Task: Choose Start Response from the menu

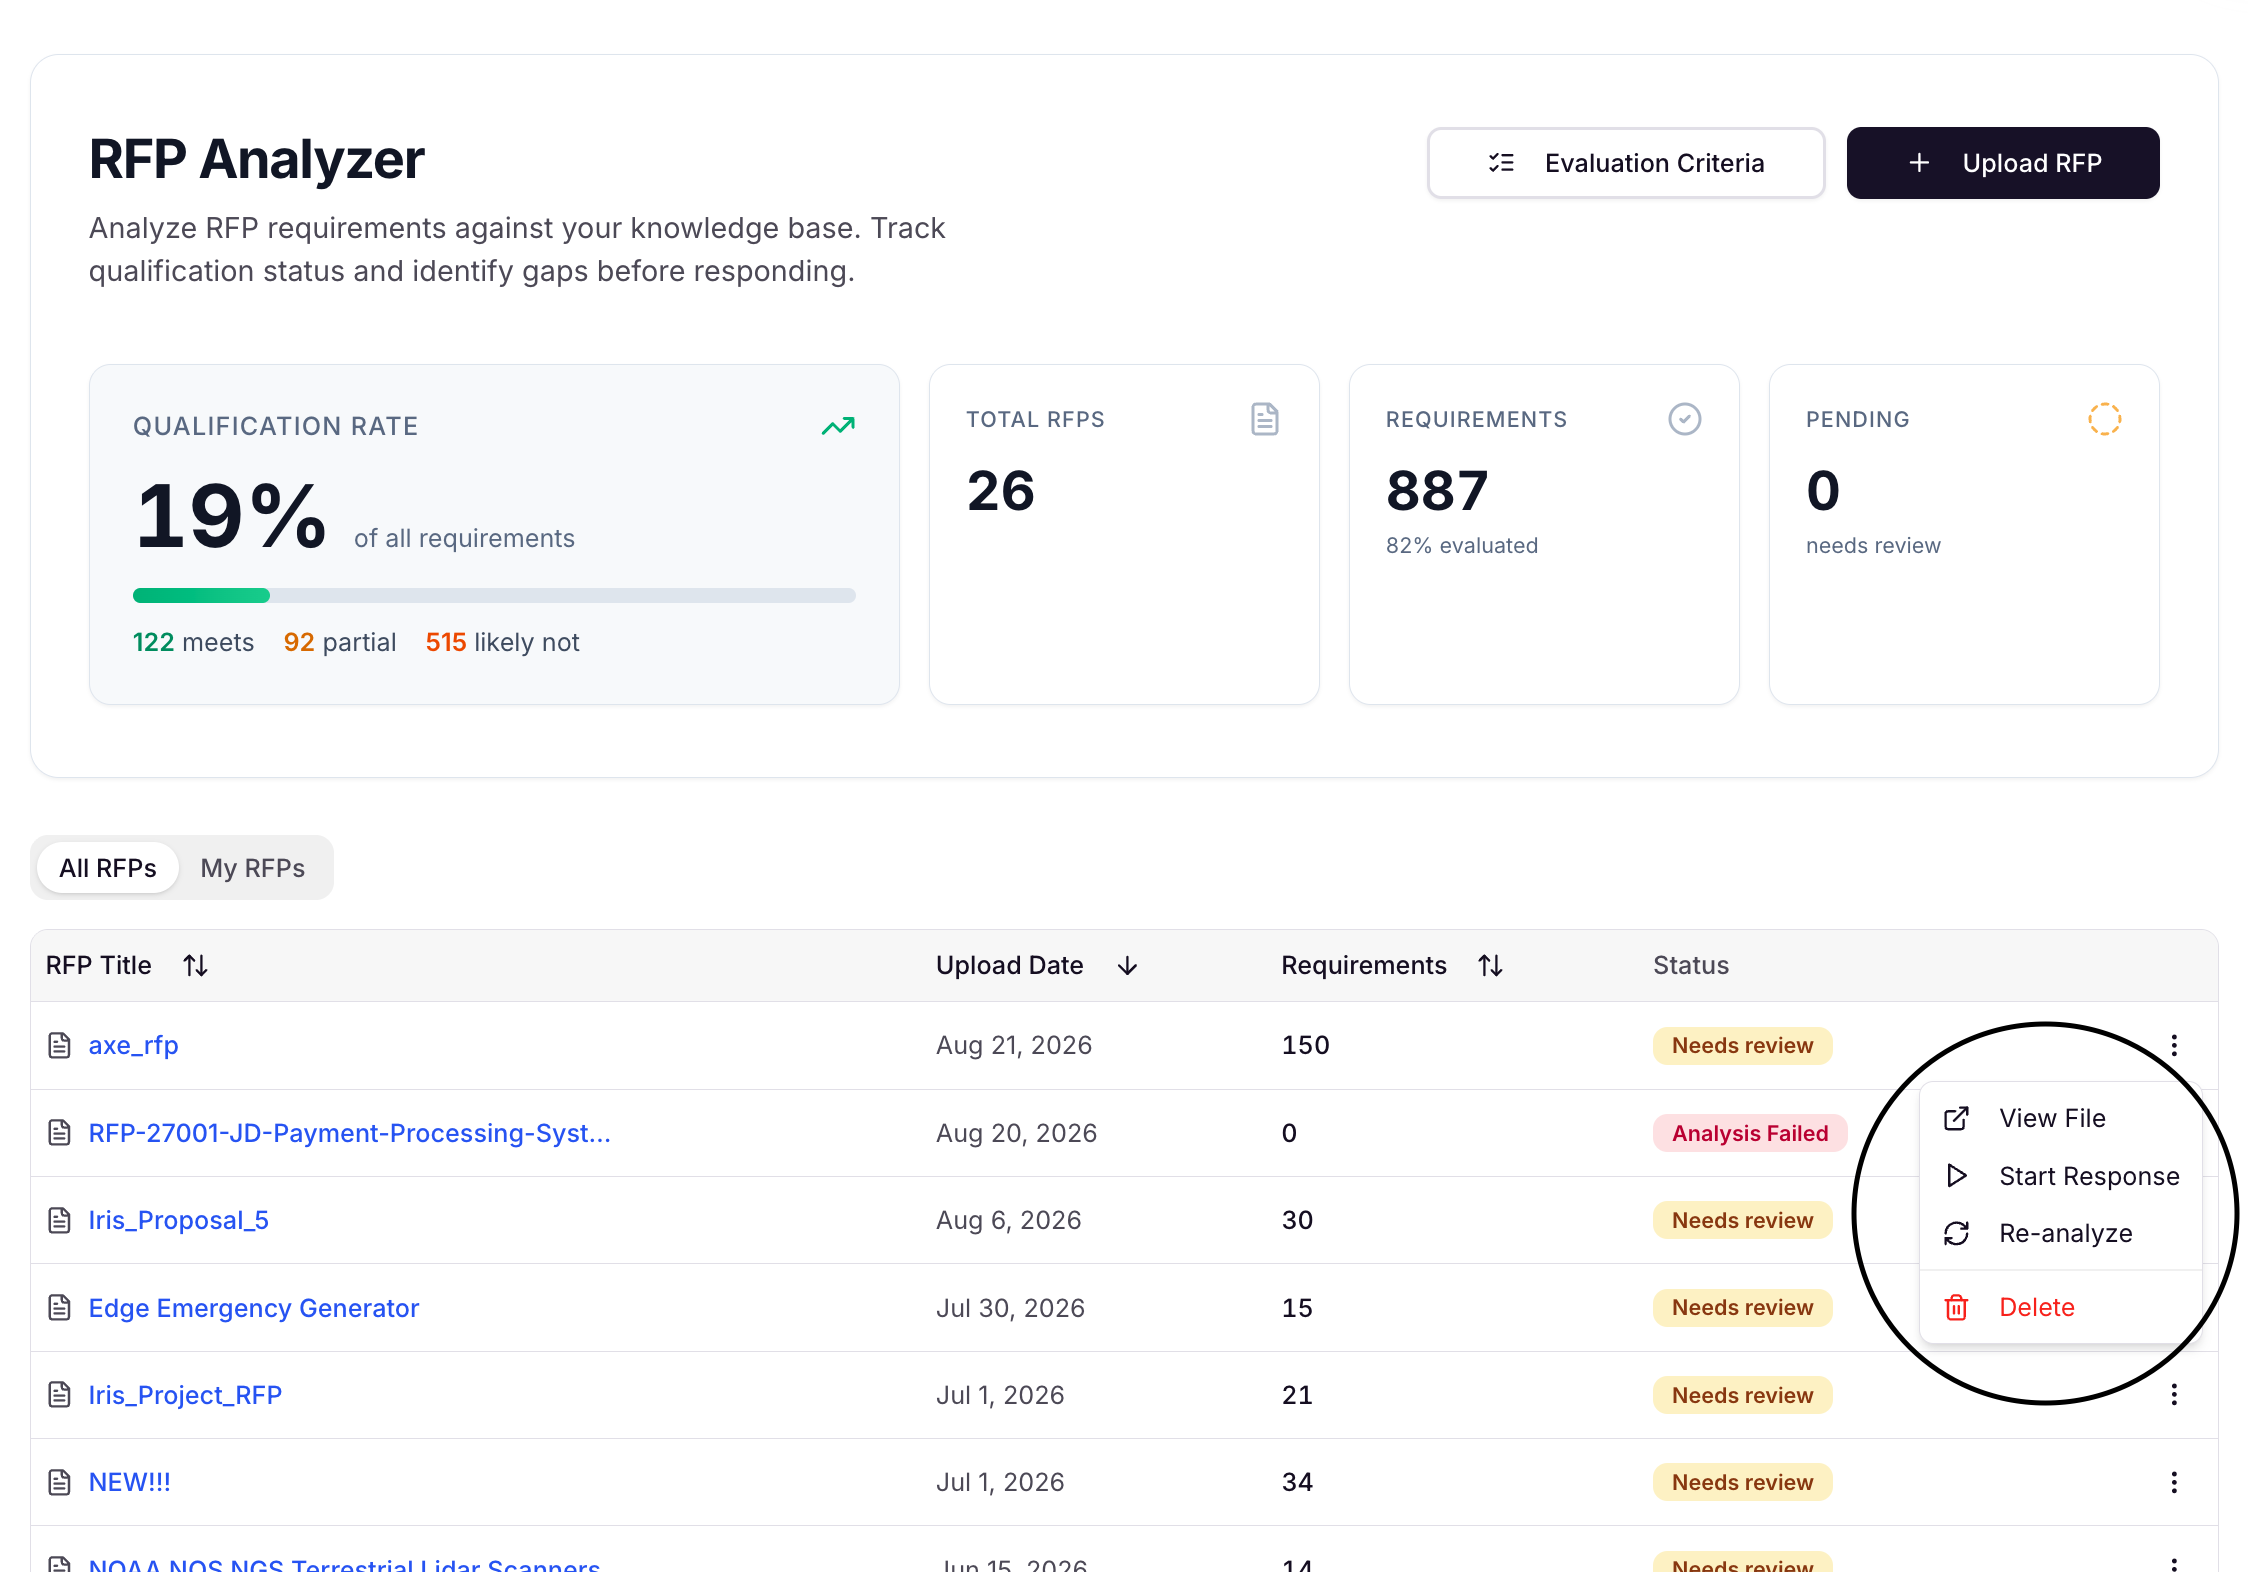Action: [2060, 1176]
